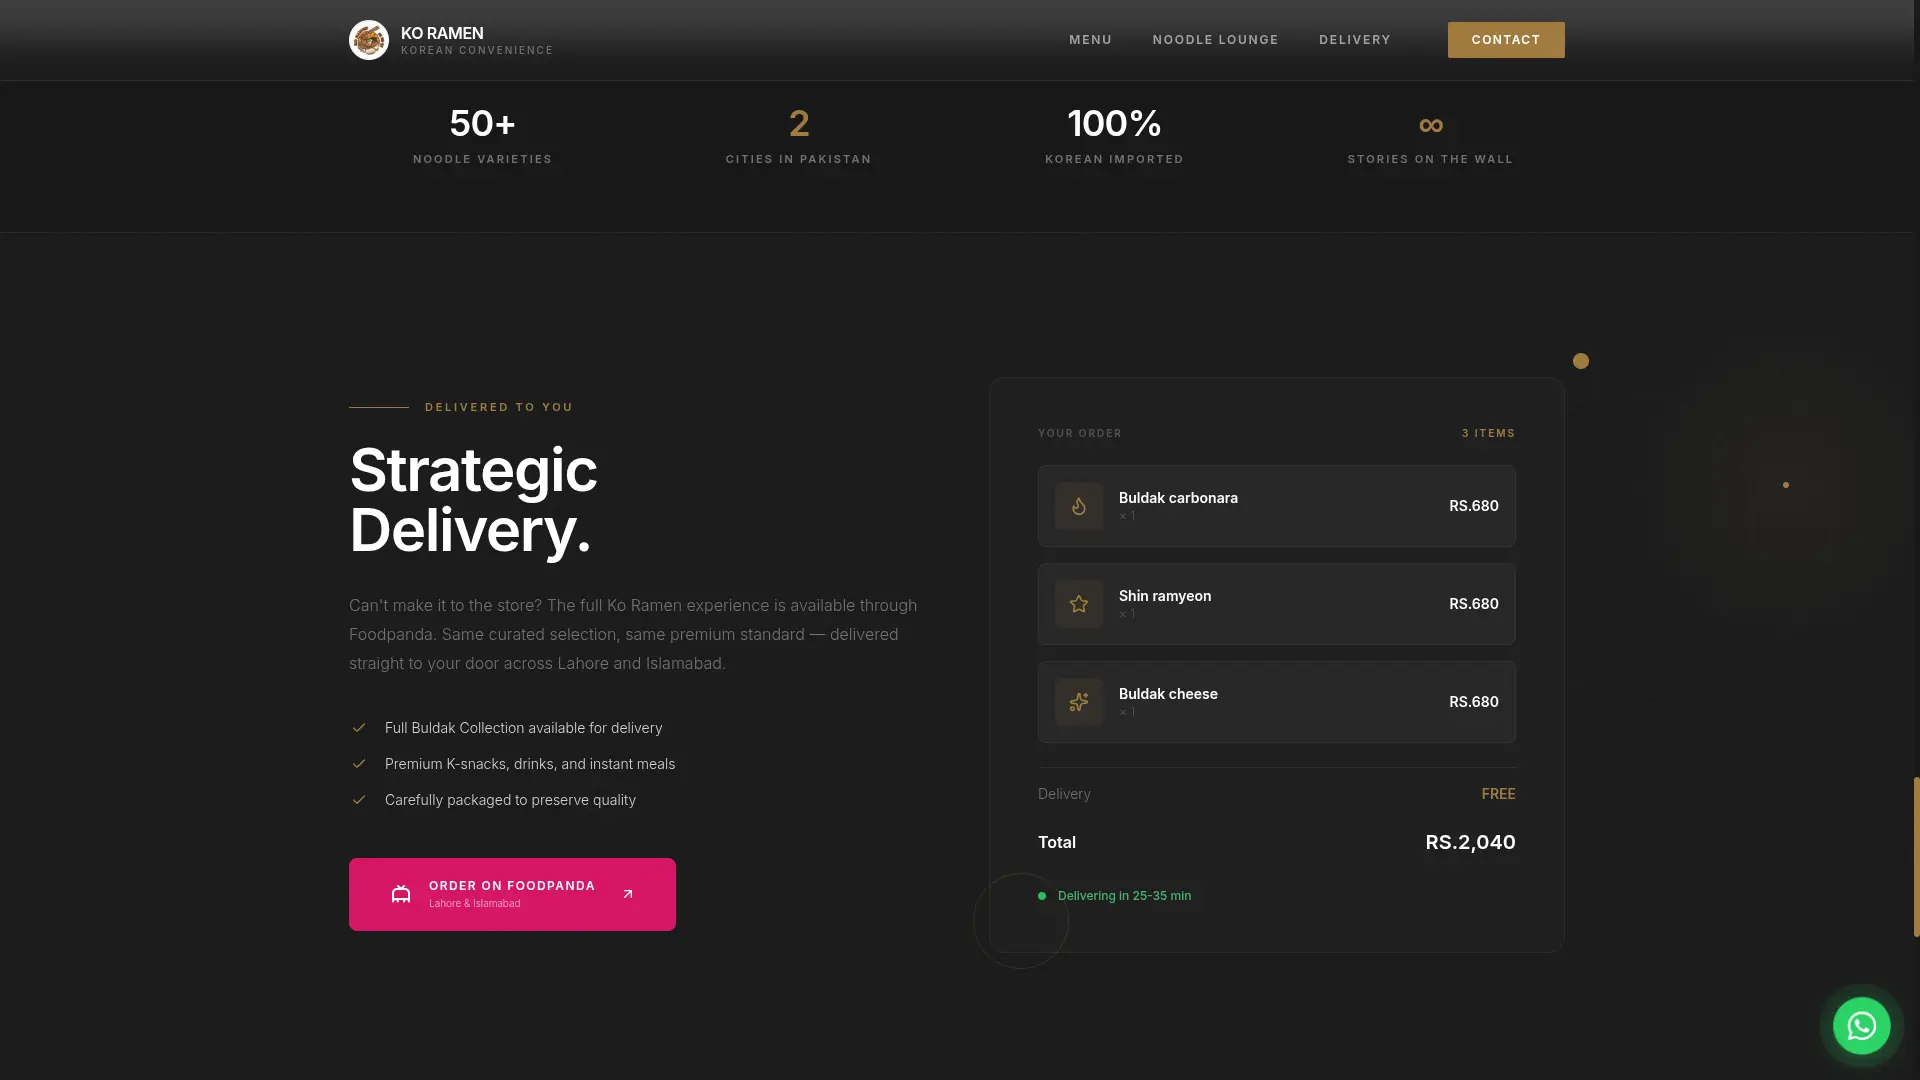Screen dimensions: 1920x1080
Task: Click the Shin ramyeon item name
Action: (1165, 596)
